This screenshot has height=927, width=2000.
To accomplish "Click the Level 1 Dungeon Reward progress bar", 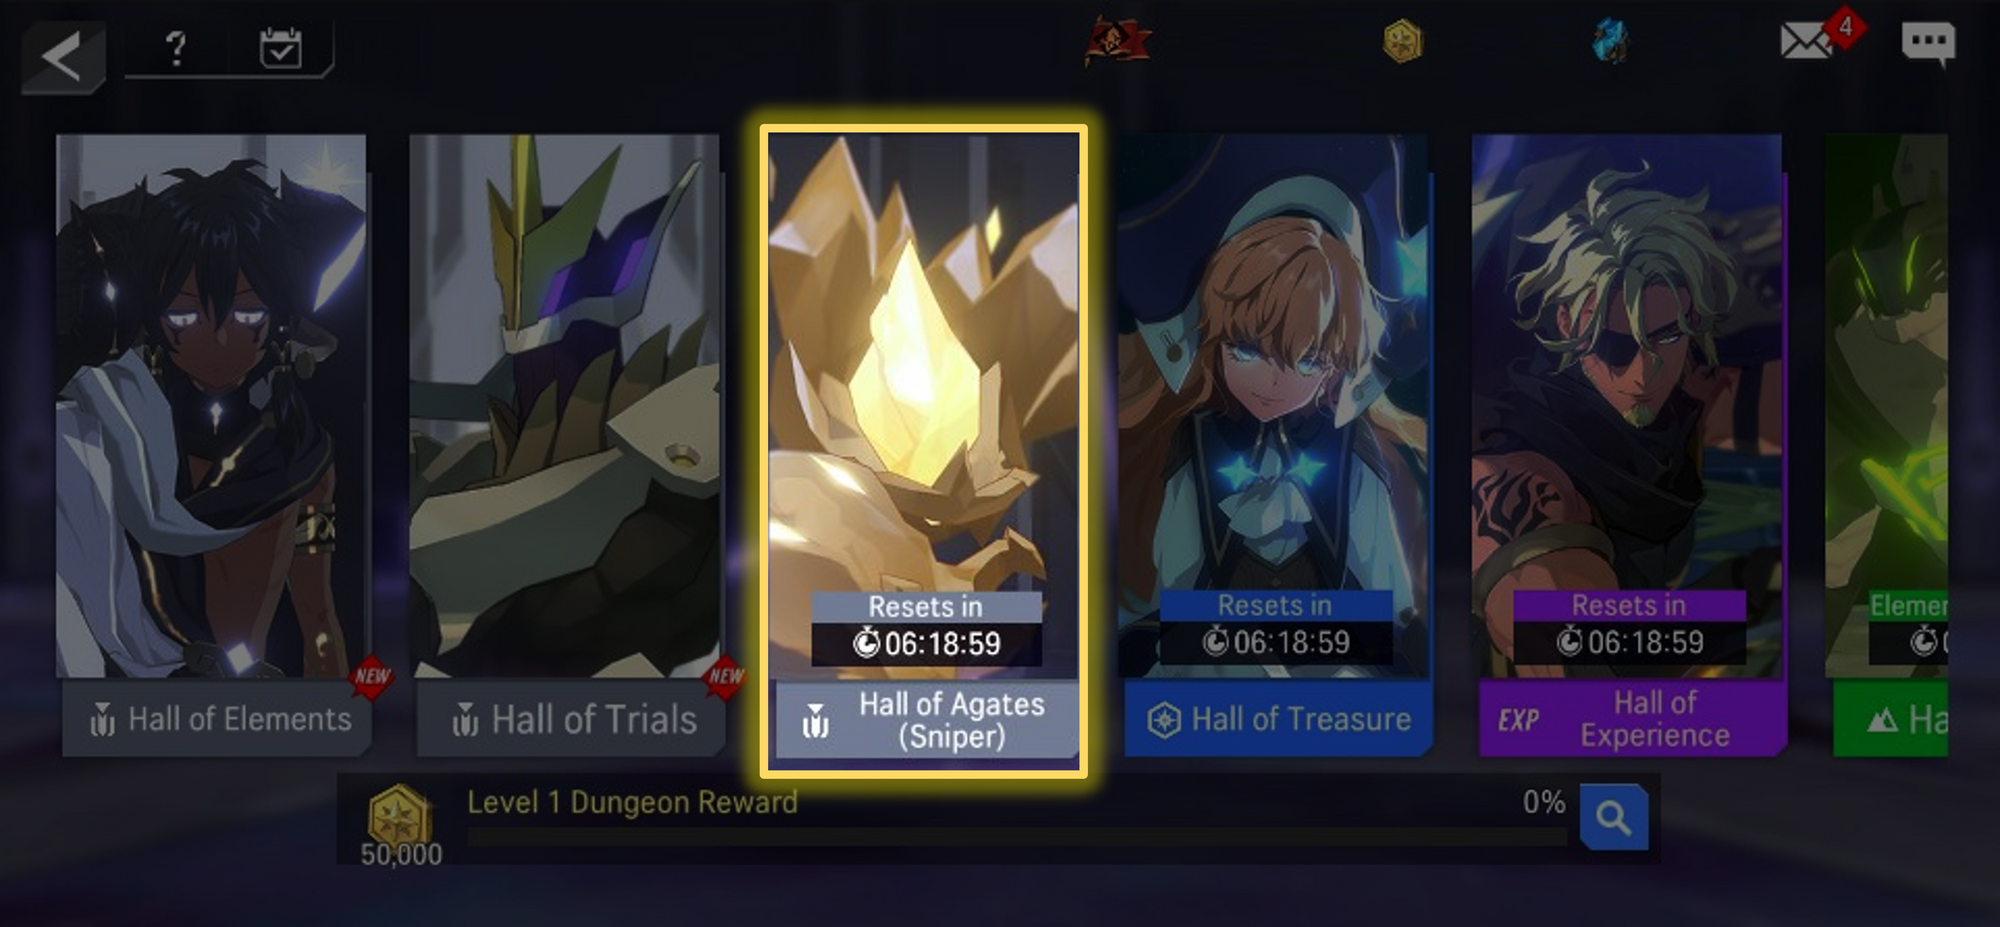I will pyautogui.click(x=1017, y=837).
